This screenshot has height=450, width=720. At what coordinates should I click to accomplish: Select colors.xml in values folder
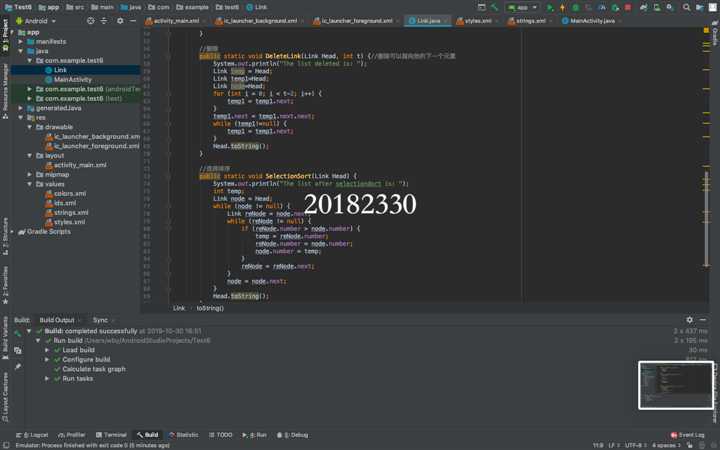click(70, 193)
